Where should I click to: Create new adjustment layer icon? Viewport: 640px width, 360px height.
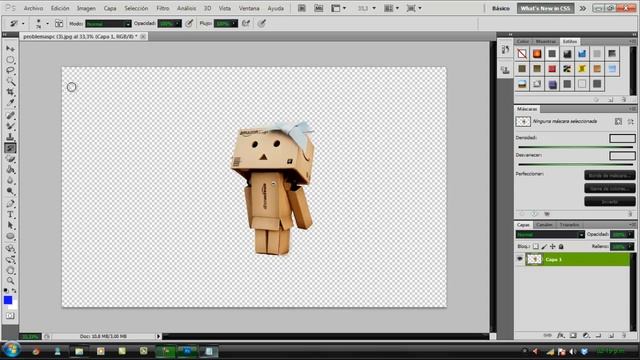click(x=586, y=336)
